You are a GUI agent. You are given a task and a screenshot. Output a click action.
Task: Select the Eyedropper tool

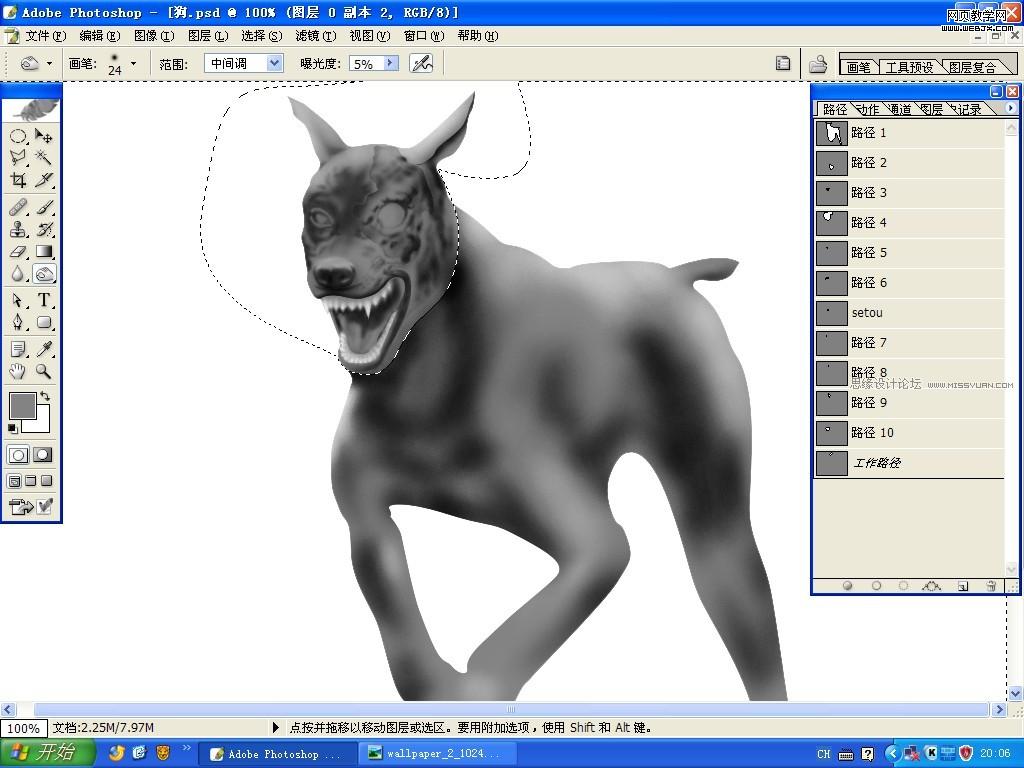(x=44, y=349)
